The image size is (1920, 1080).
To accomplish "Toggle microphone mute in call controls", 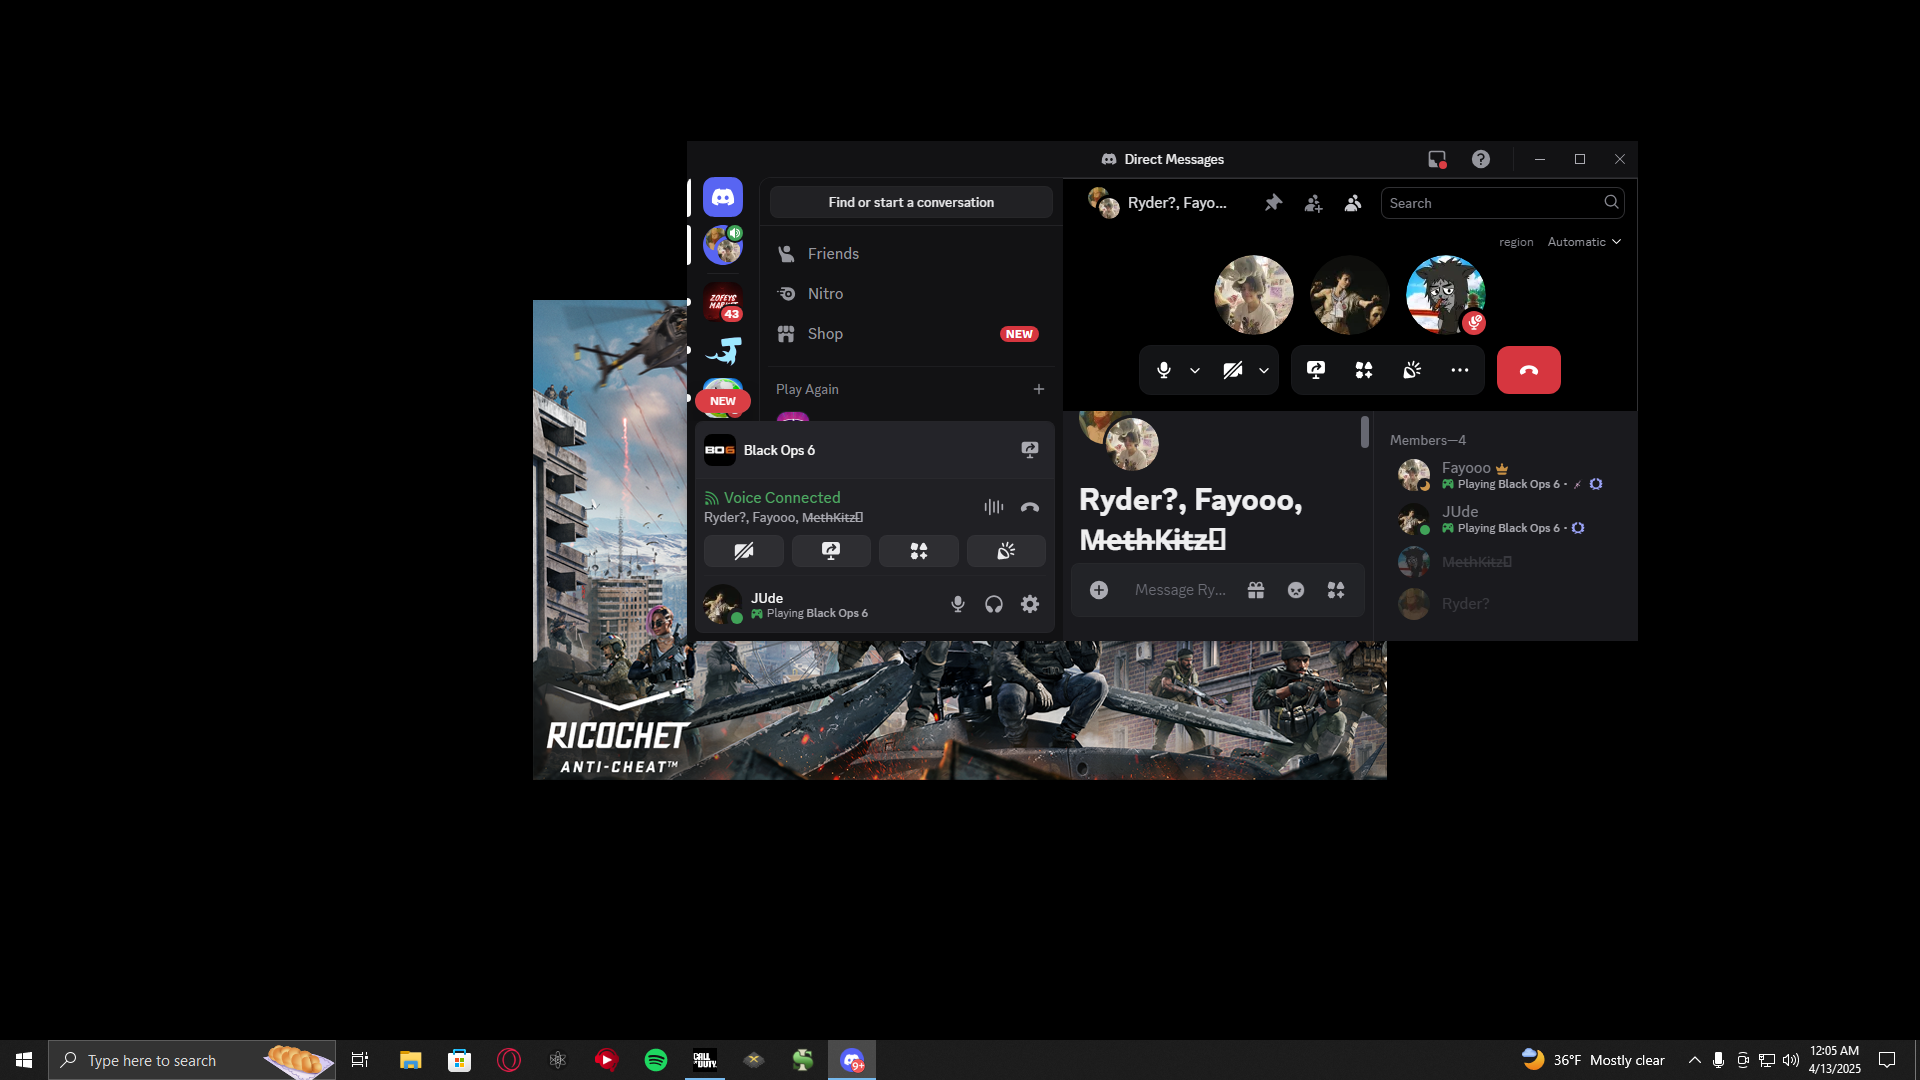I will [x=1164, y=370].
